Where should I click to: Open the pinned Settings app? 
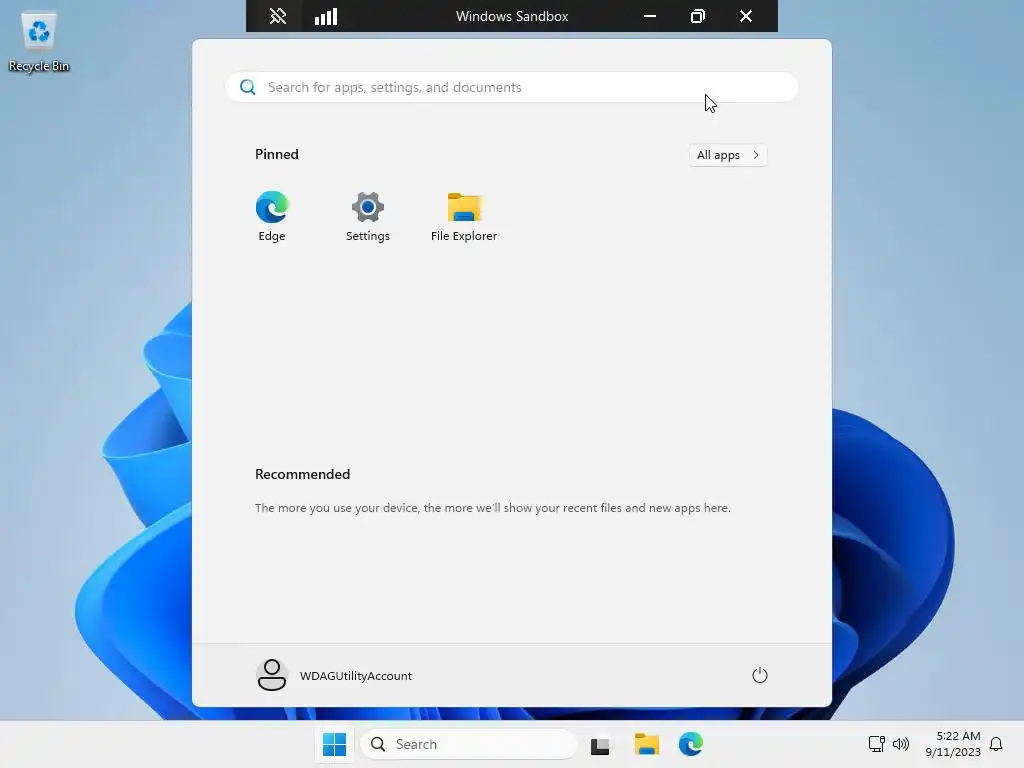[368, 217]
